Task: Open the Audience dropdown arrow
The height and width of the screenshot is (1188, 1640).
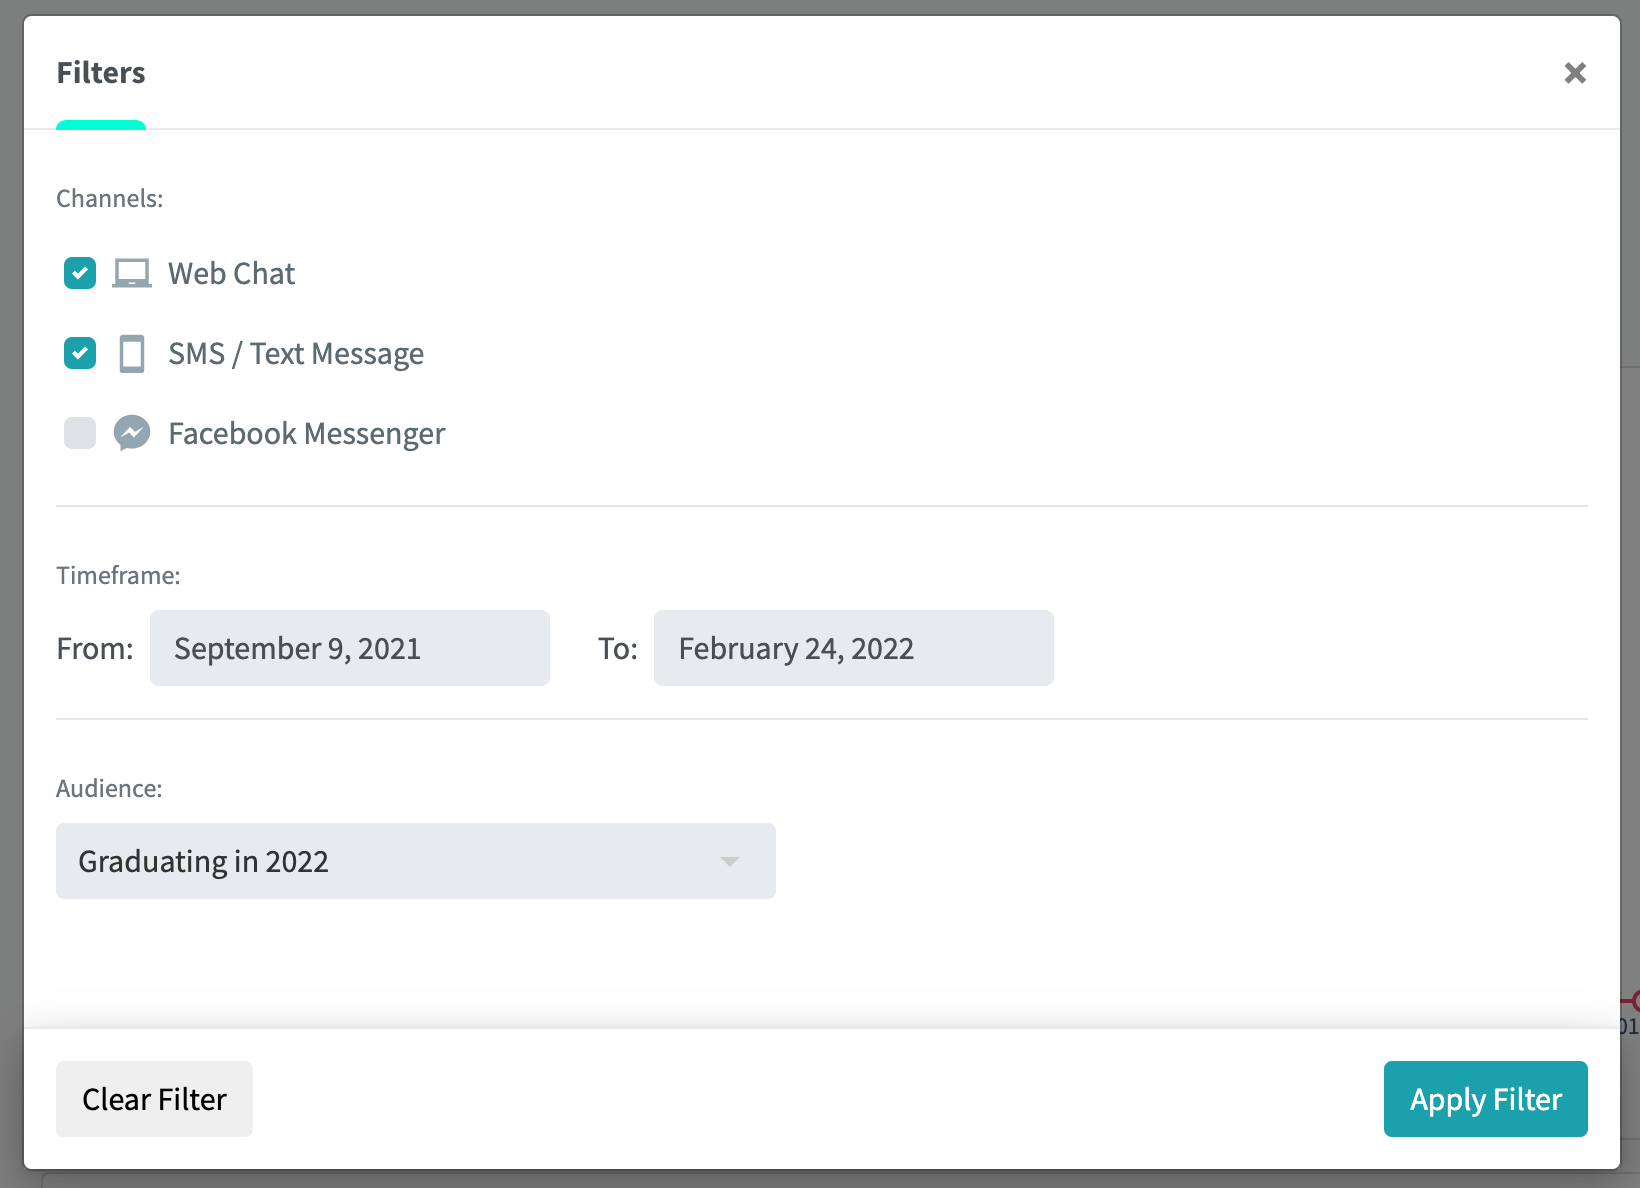Action: click(730, 861)
